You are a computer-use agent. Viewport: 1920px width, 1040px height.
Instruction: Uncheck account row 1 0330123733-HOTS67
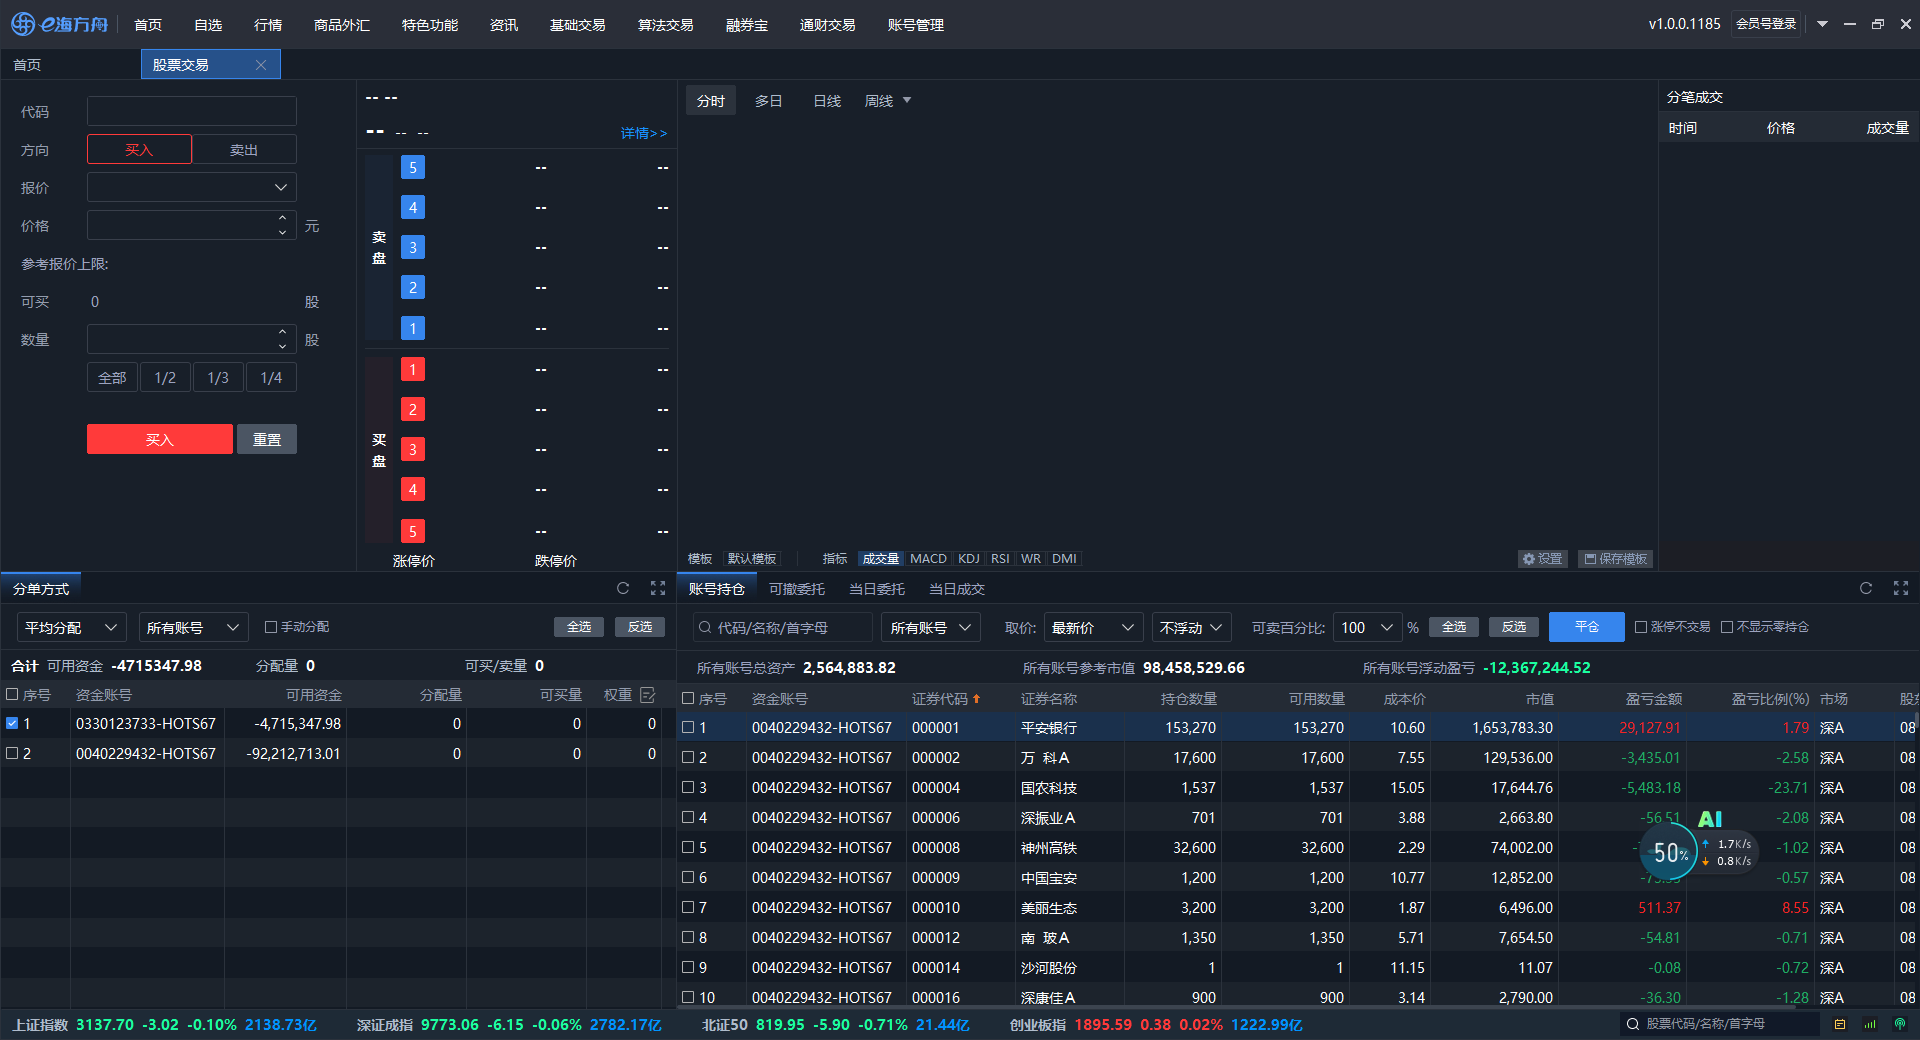click(12, 723)
